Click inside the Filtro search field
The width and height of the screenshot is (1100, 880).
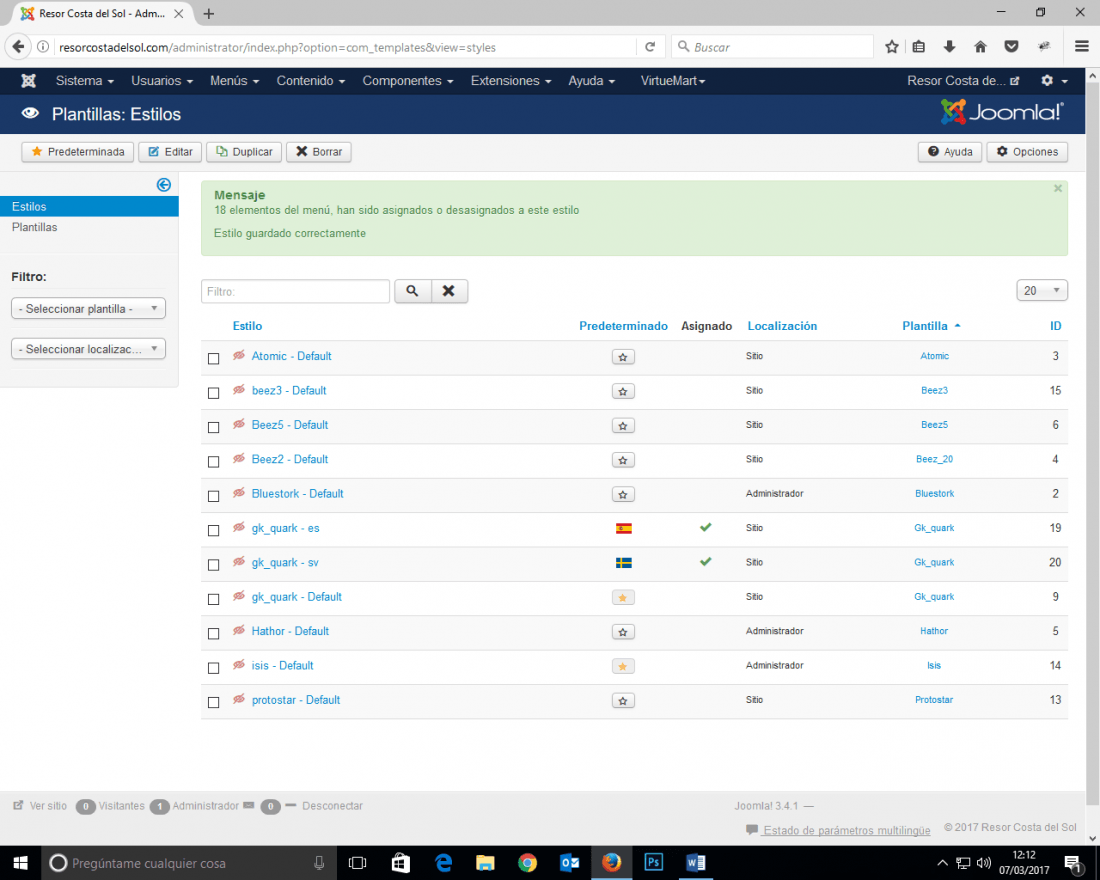click(x=295, y=291)
